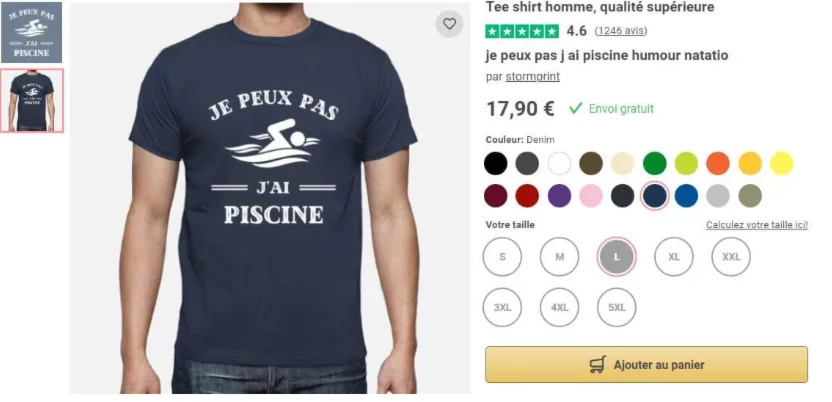Choose the orange color swatch
Image resolution: width=832 pixels, height=402 pixels.
click(x=718, y=163)
